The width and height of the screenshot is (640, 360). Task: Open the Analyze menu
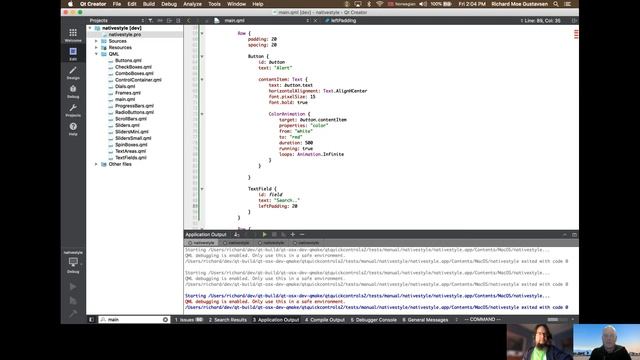192,4
